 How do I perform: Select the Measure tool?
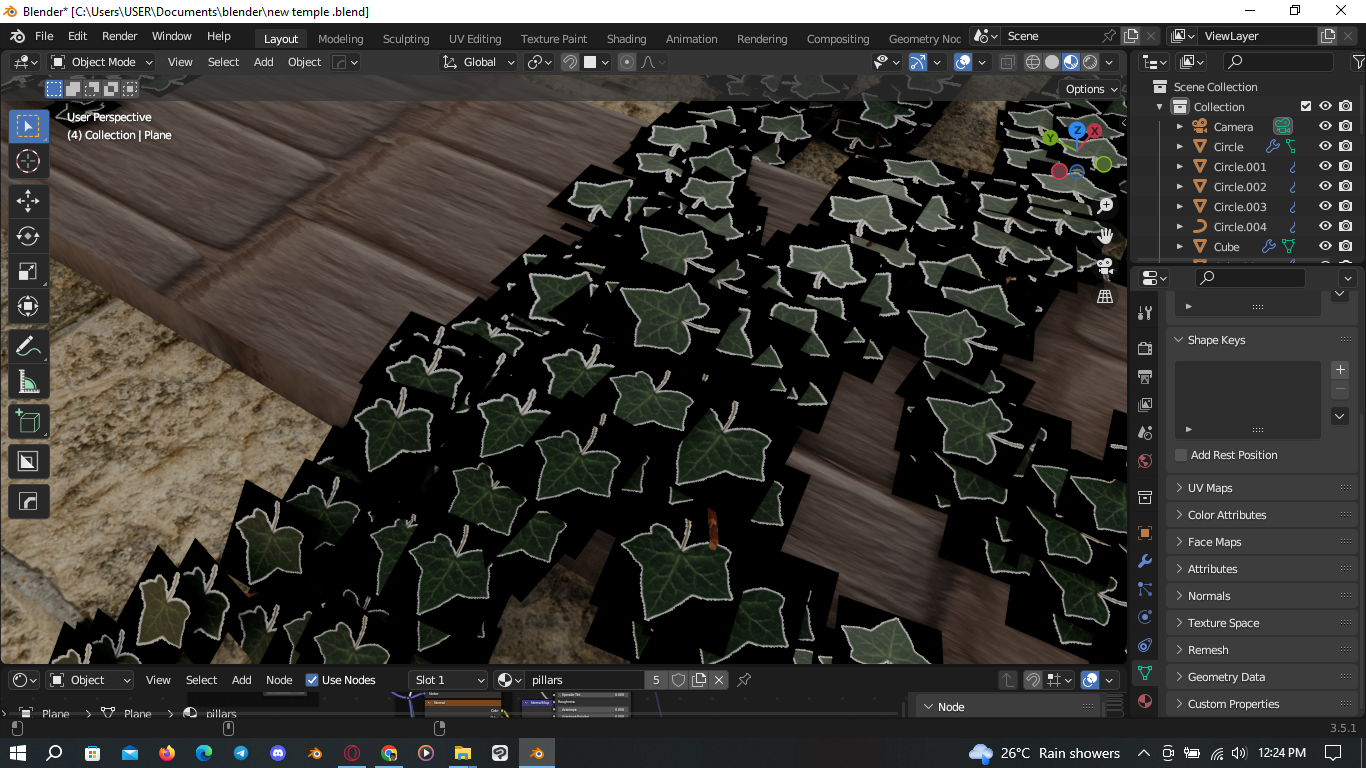(28, 382)
